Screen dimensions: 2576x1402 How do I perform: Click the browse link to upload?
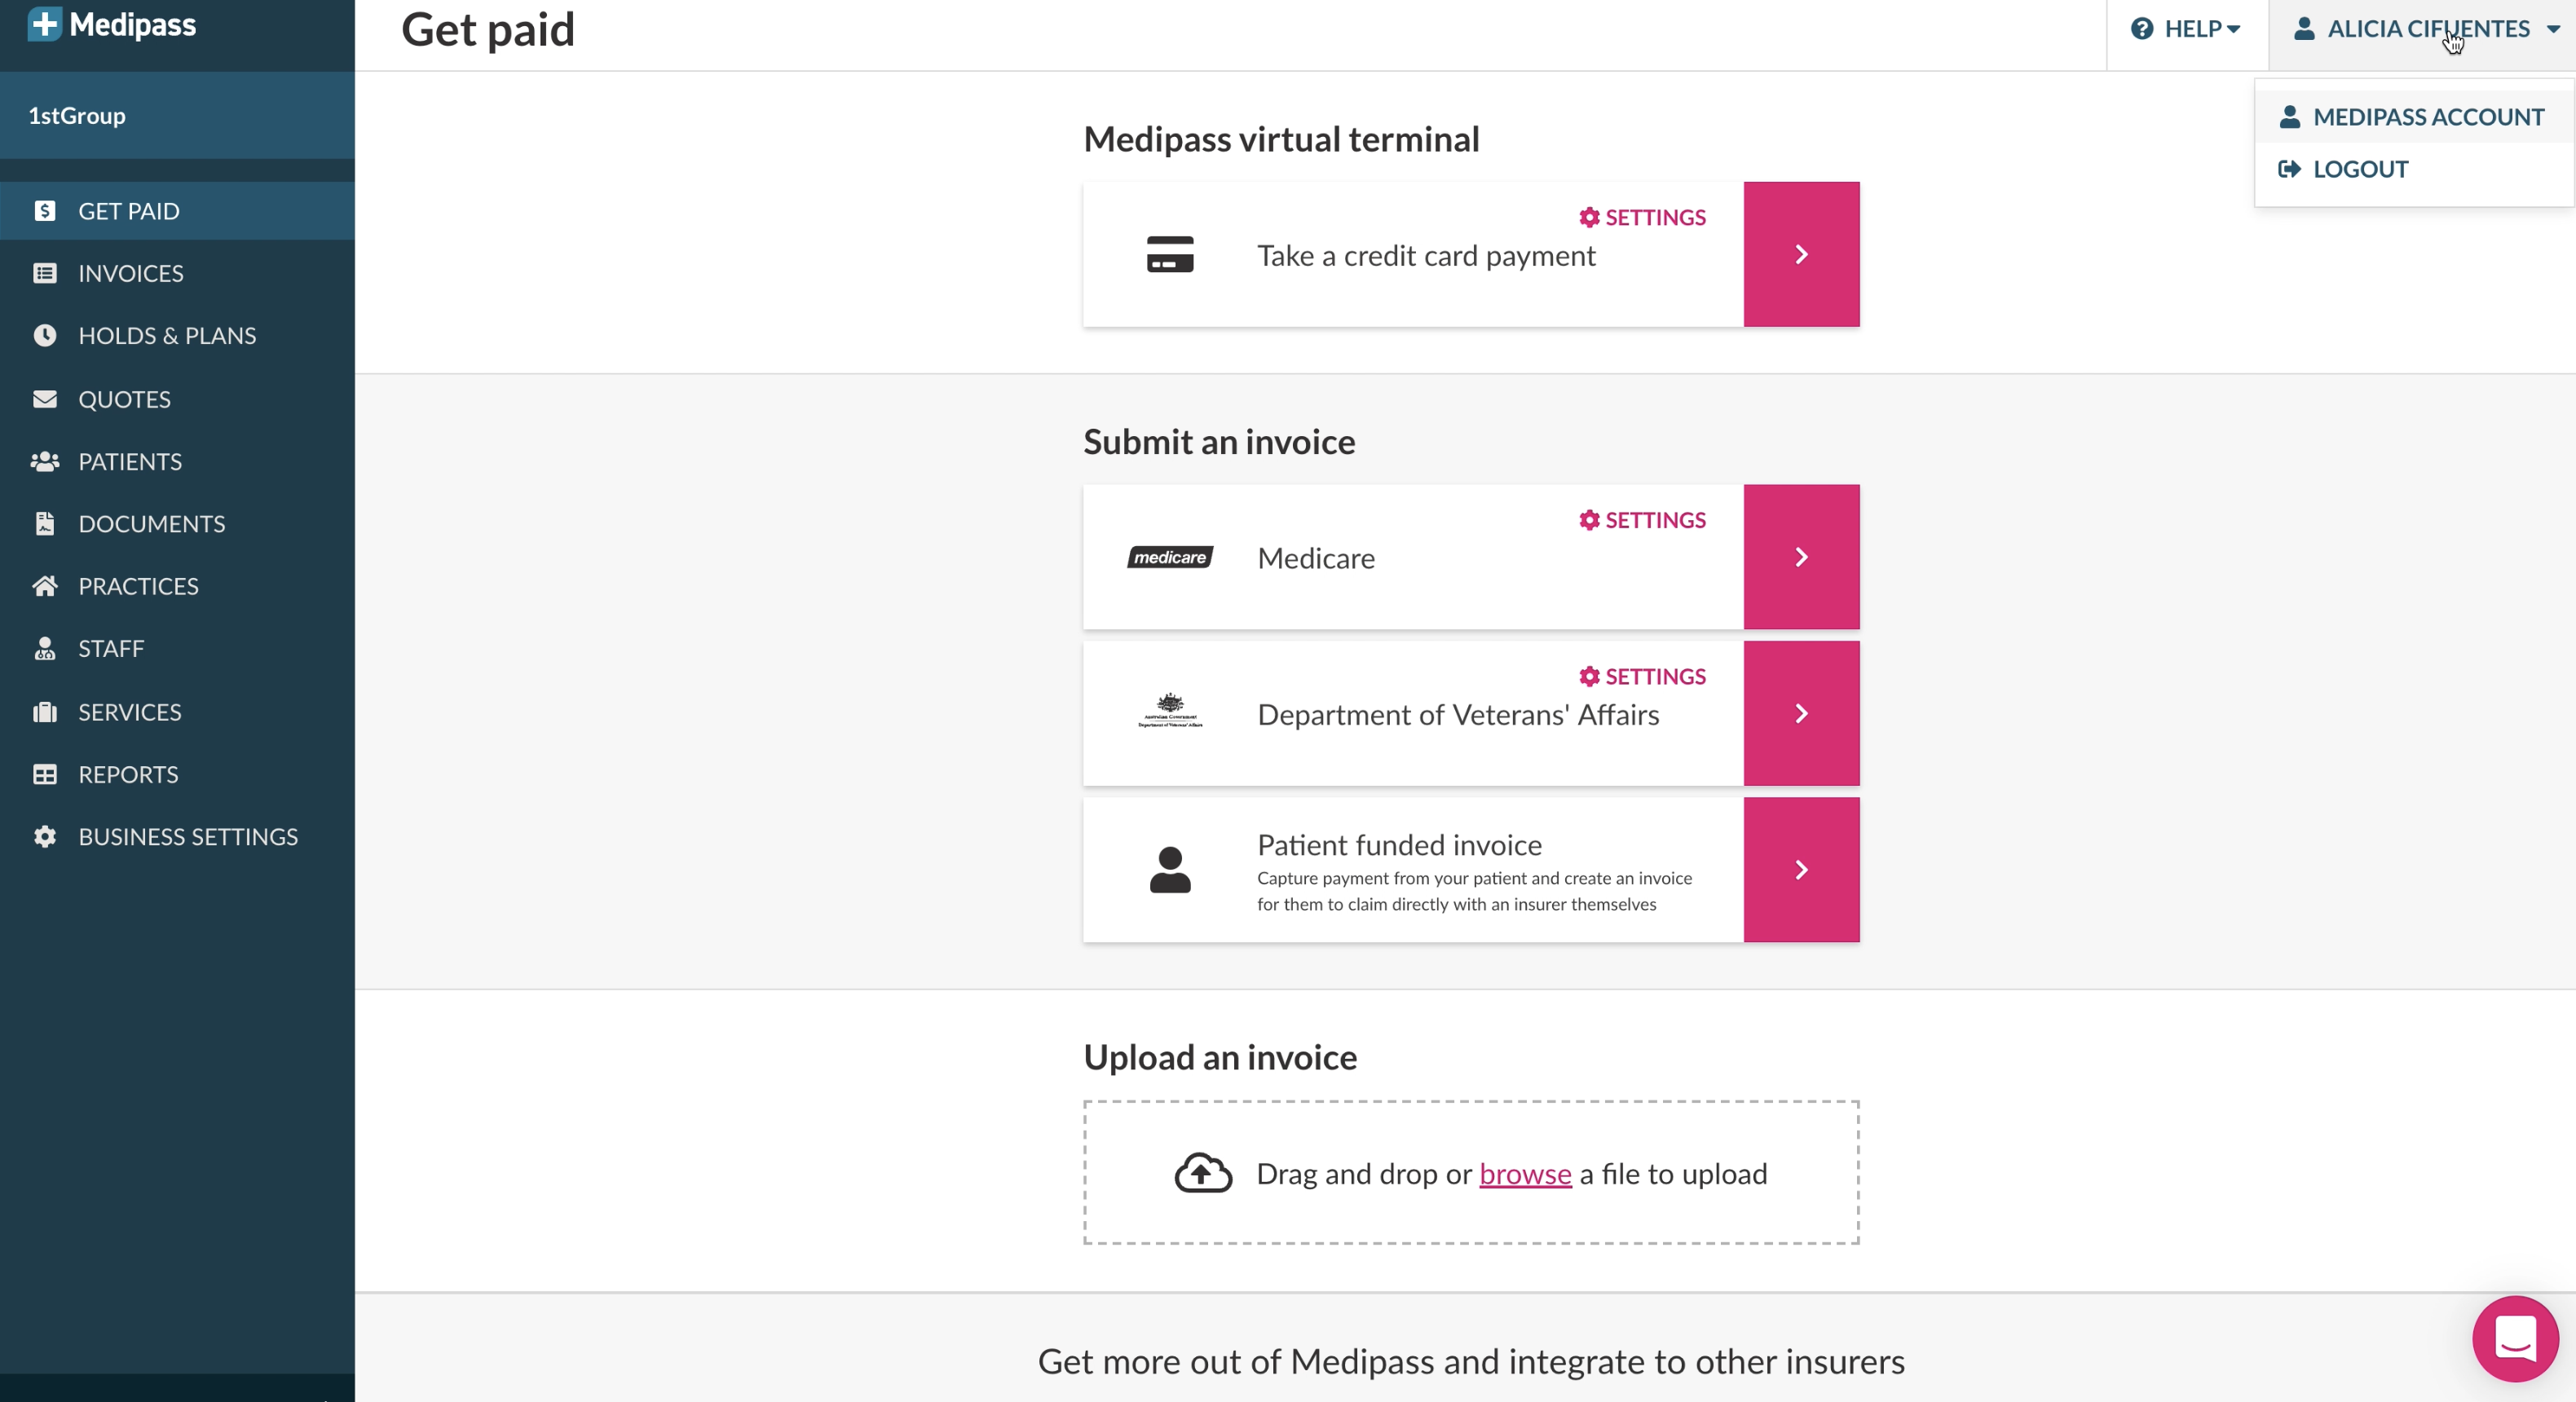1524,1173
